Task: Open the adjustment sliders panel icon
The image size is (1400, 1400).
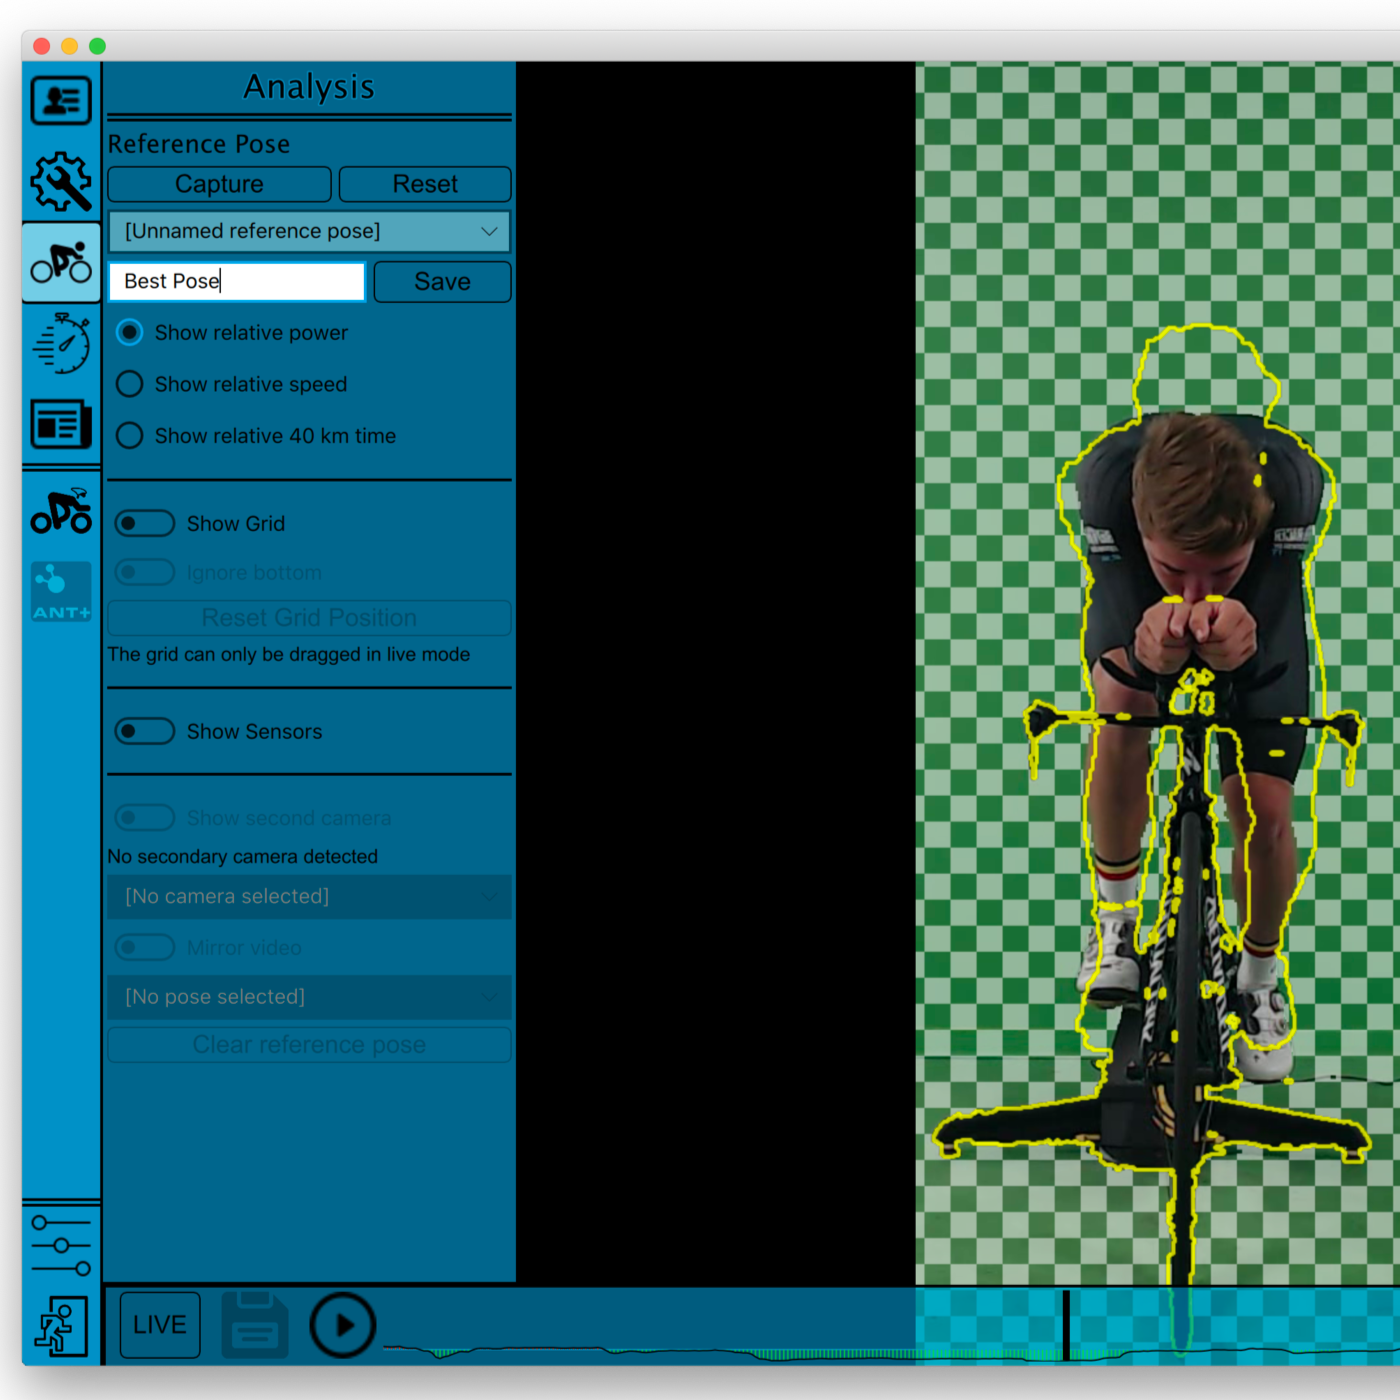Action: click(60, 1245)
